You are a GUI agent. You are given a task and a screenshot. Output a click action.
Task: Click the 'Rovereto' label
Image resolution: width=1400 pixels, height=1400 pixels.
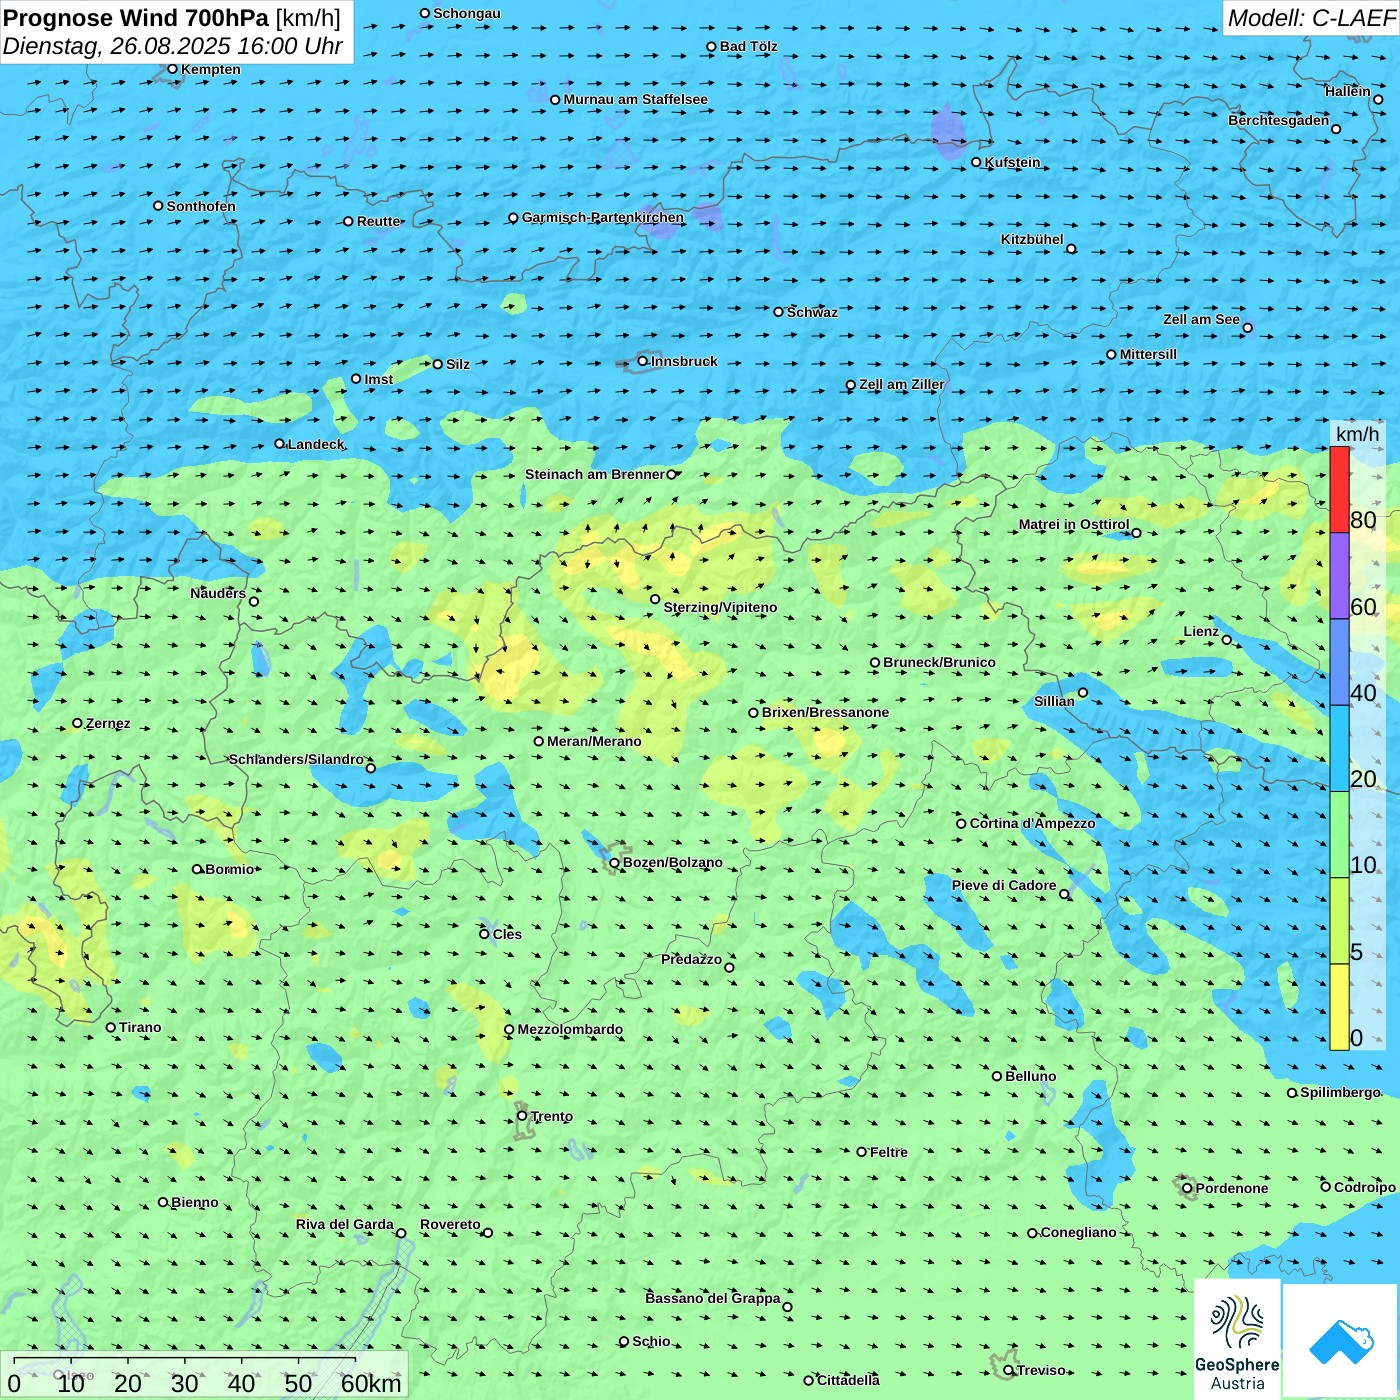(x=450, y=1224)
